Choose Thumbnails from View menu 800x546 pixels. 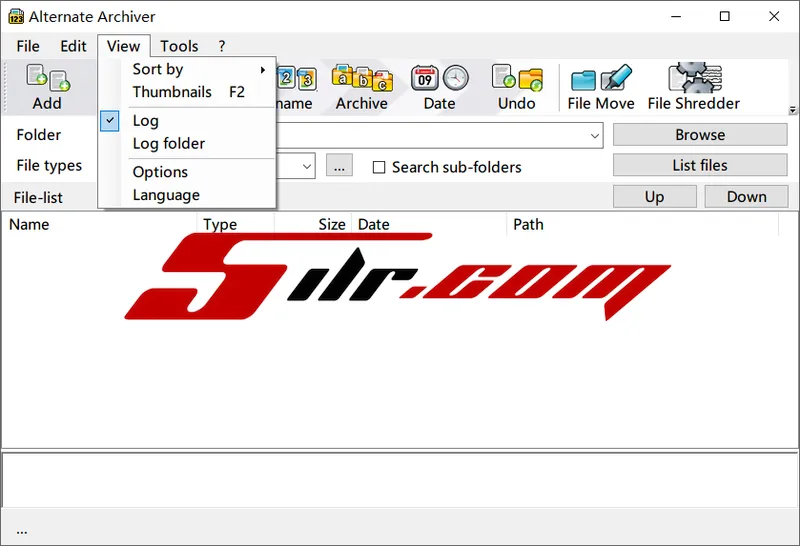coord(187,92)
